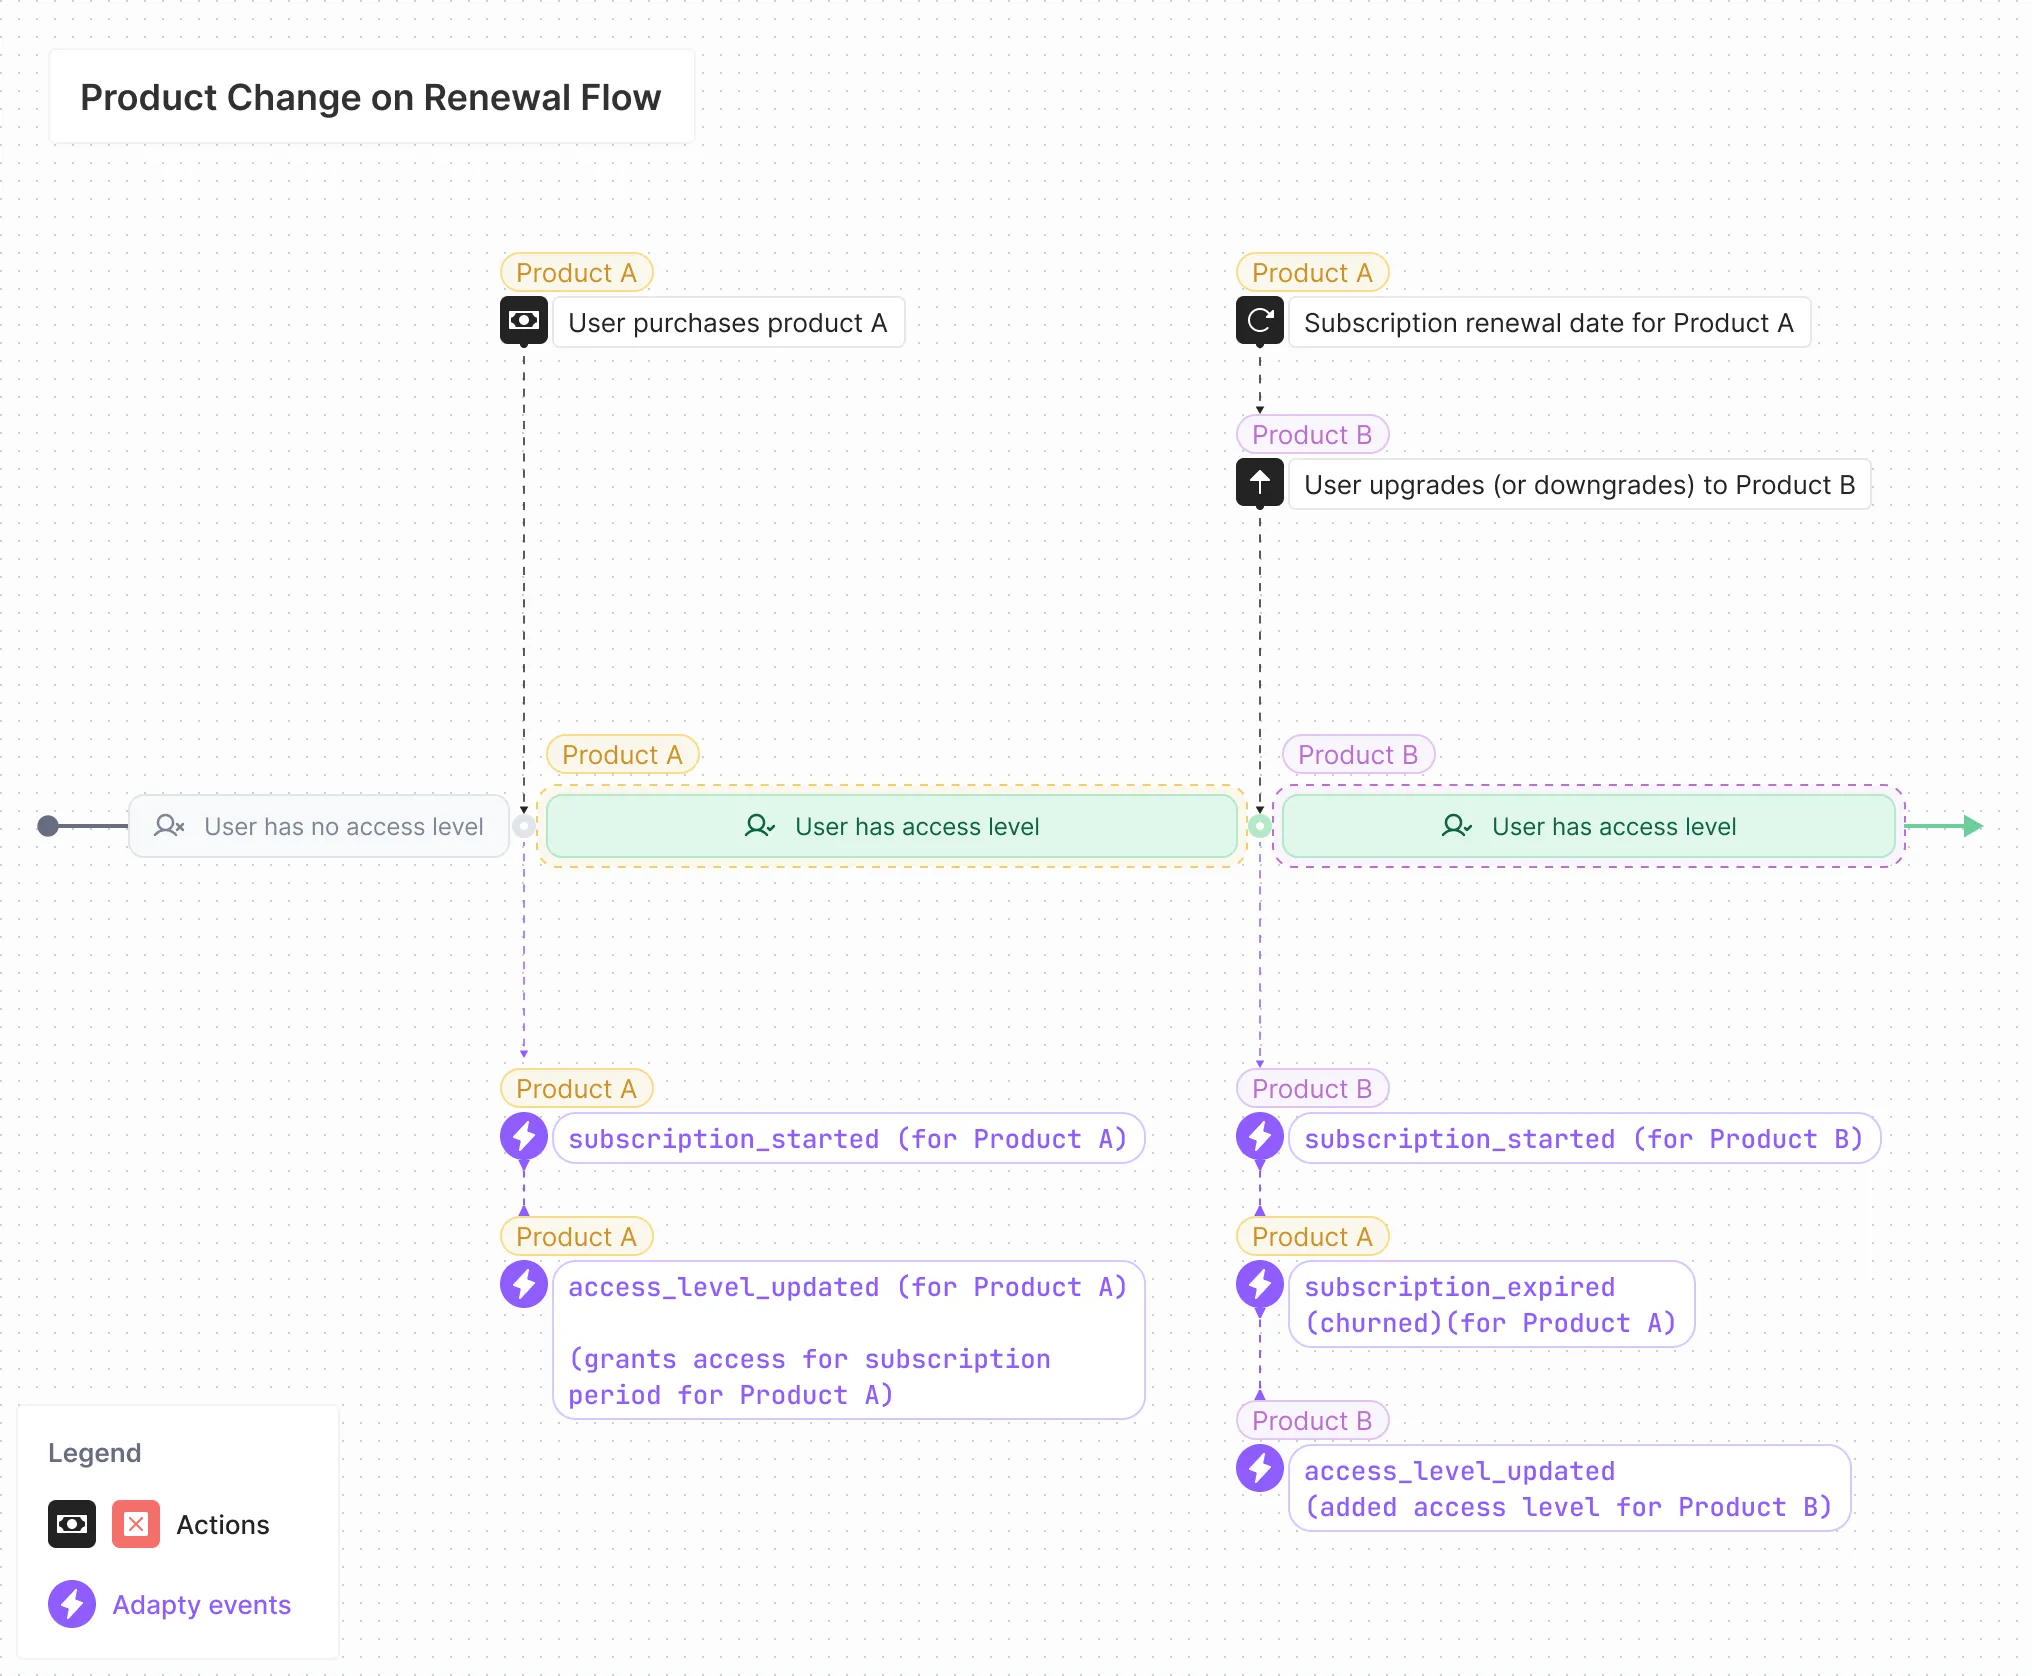Click the green timeline end arrow
Screen dimensions: 2032x1676
1971,826
